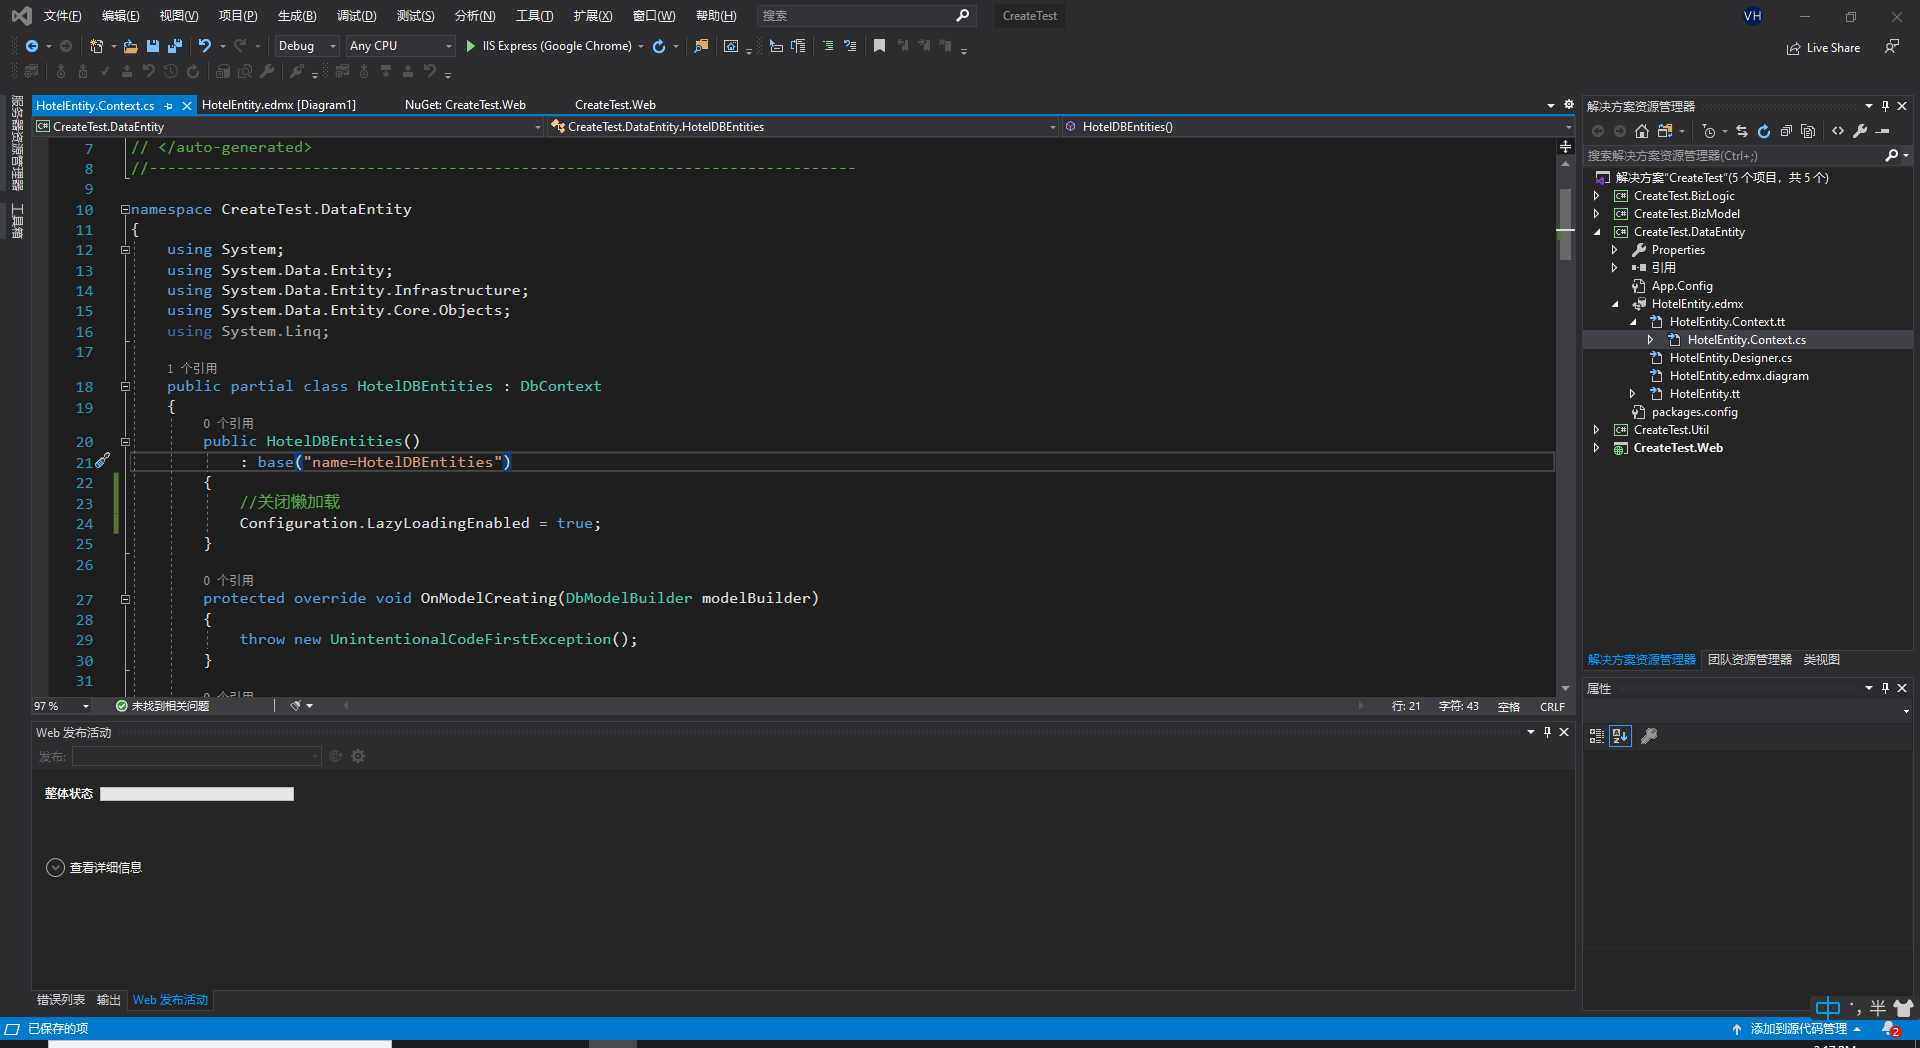
Task: Switch to 团队资源管理器 tab
Action: point(1750,660)
